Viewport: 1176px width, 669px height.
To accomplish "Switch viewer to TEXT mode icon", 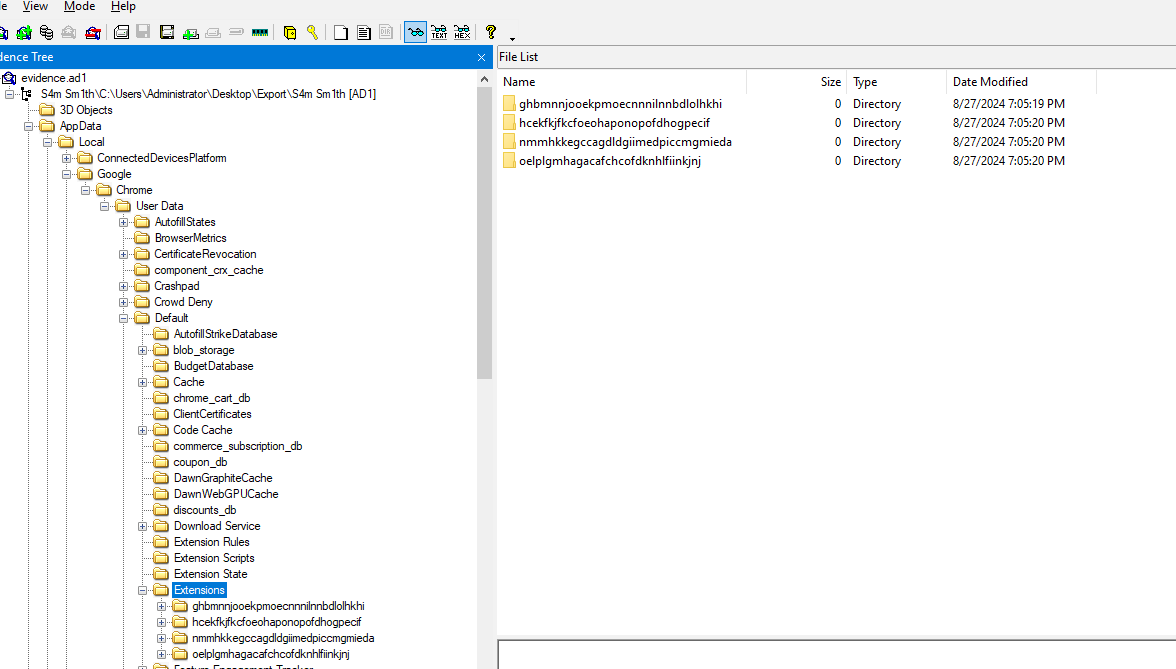I will click(440, 32).
